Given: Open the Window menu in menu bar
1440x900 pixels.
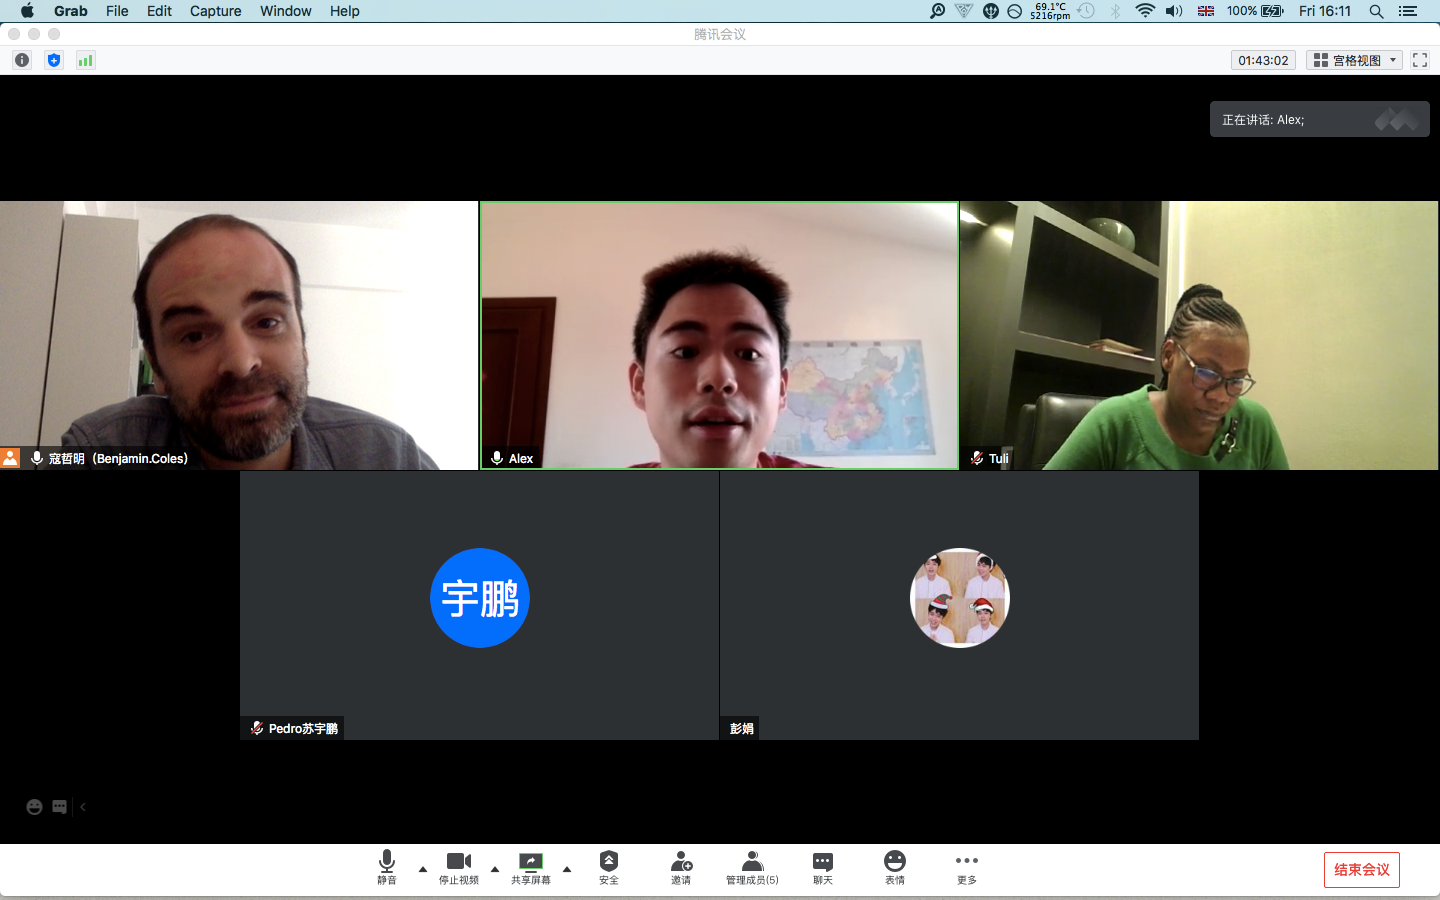Looking at the screenshot, I should click(x=285, y=11).
